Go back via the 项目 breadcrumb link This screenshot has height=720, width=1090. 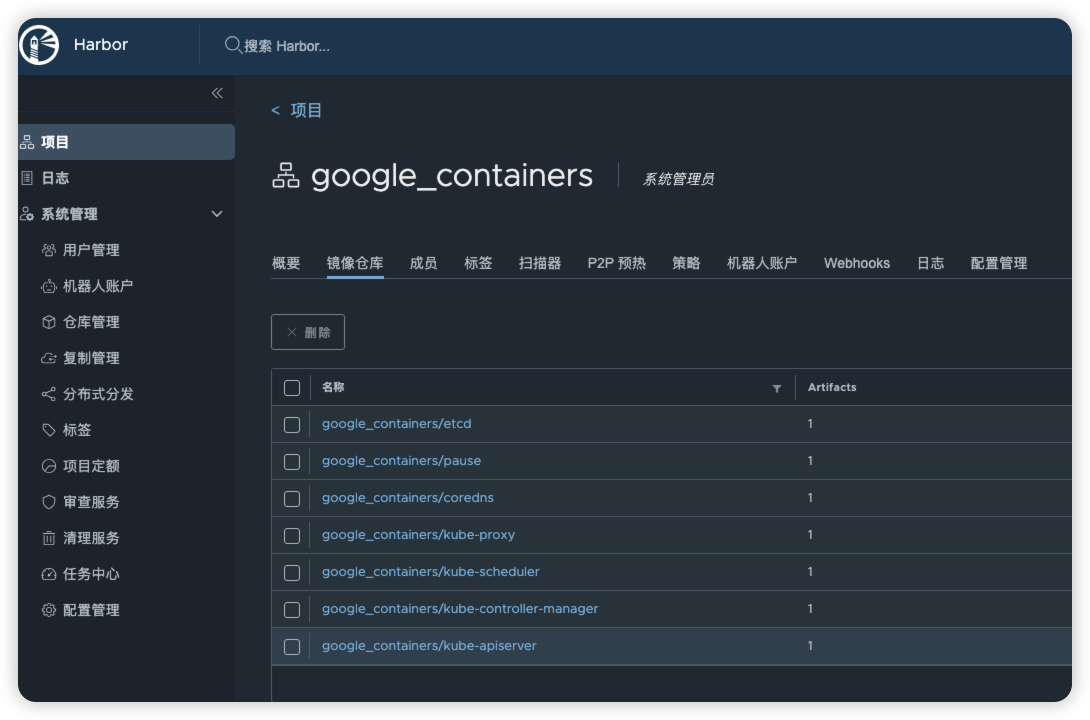[x=306, y=111]
